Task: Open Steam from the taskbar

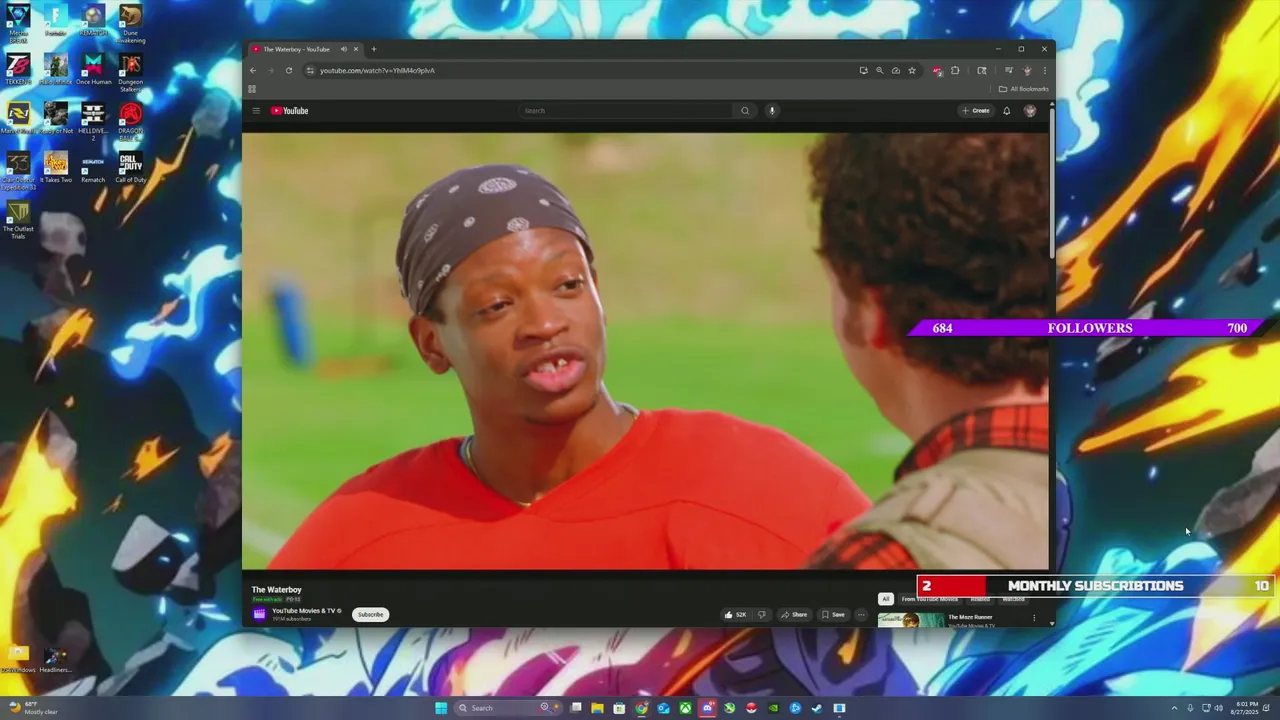Action: [x=817, y=708]
